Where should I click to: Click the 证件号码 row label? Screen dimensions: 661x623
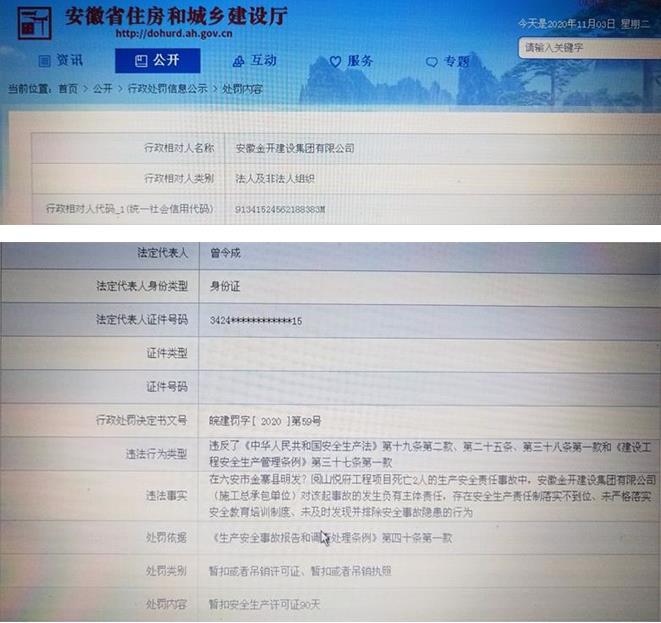[167, 387]
